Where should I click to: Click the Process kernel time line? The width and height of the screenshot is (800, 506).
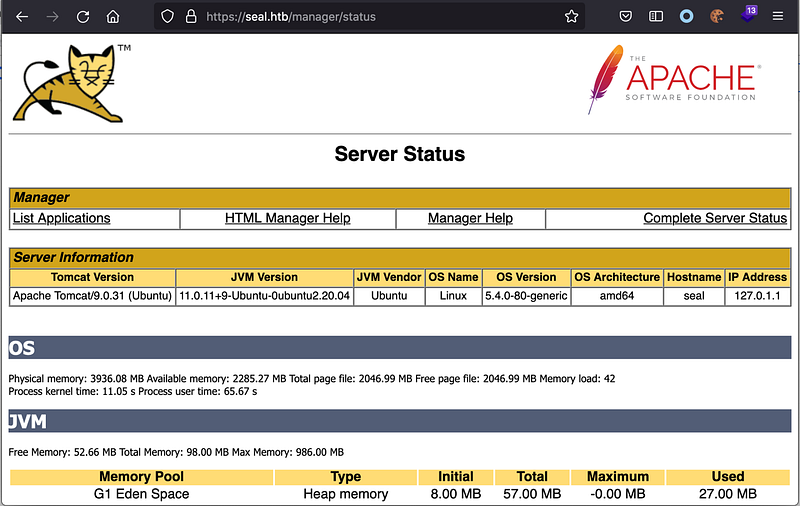[133, 392]
